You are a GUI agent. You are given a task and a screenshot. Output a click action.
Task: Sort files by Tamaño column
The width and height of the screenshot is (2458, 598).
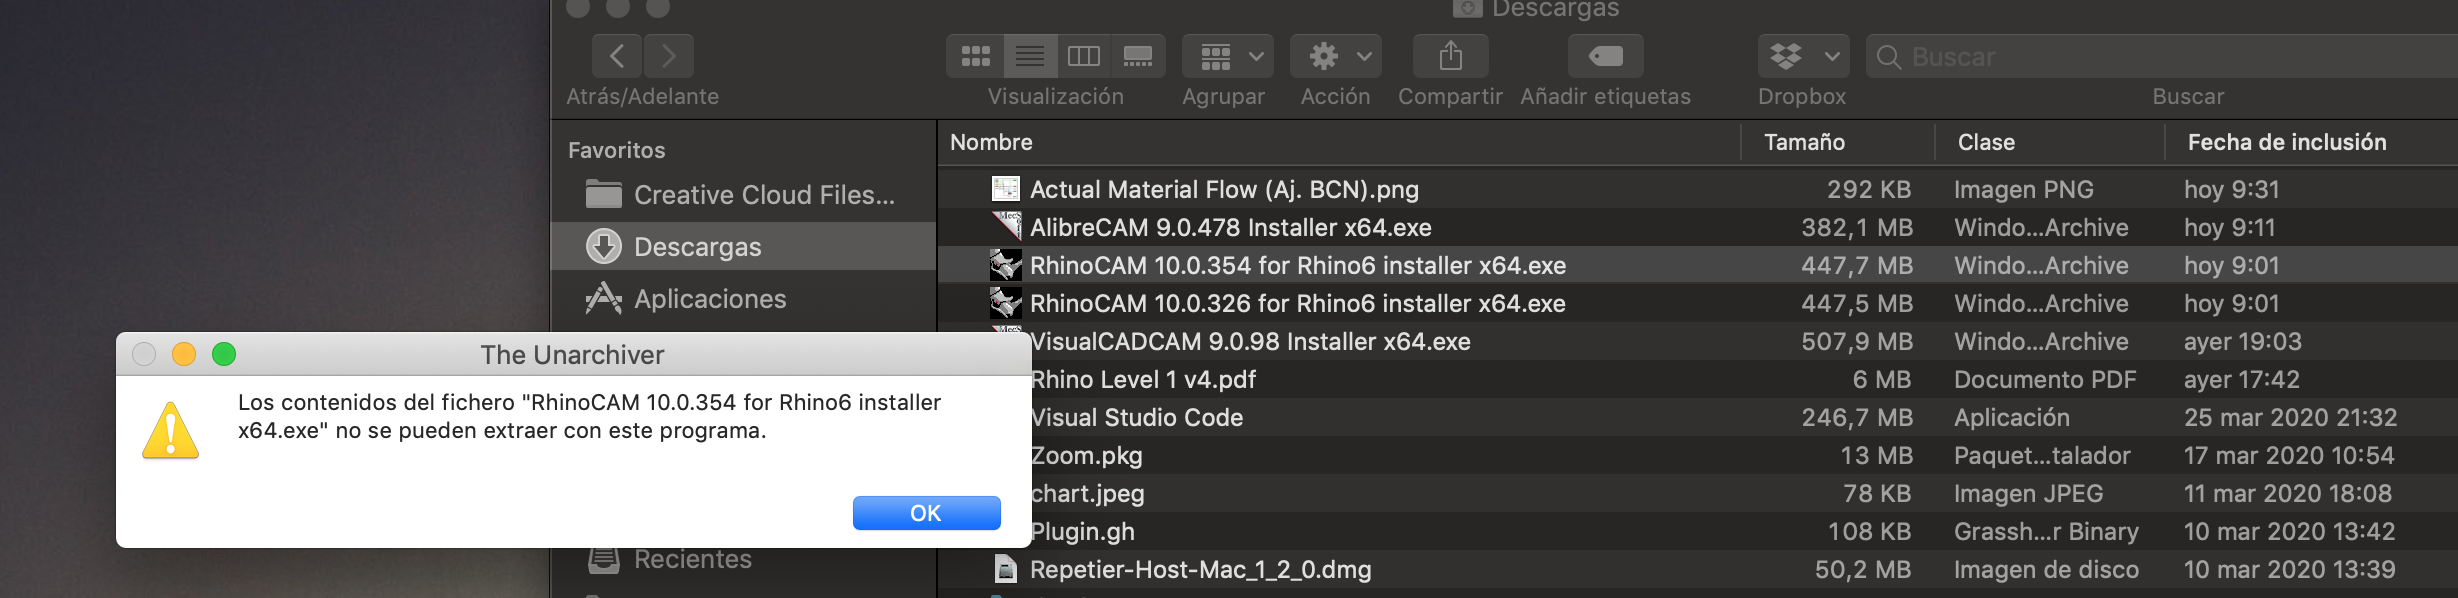point(1838,142)
